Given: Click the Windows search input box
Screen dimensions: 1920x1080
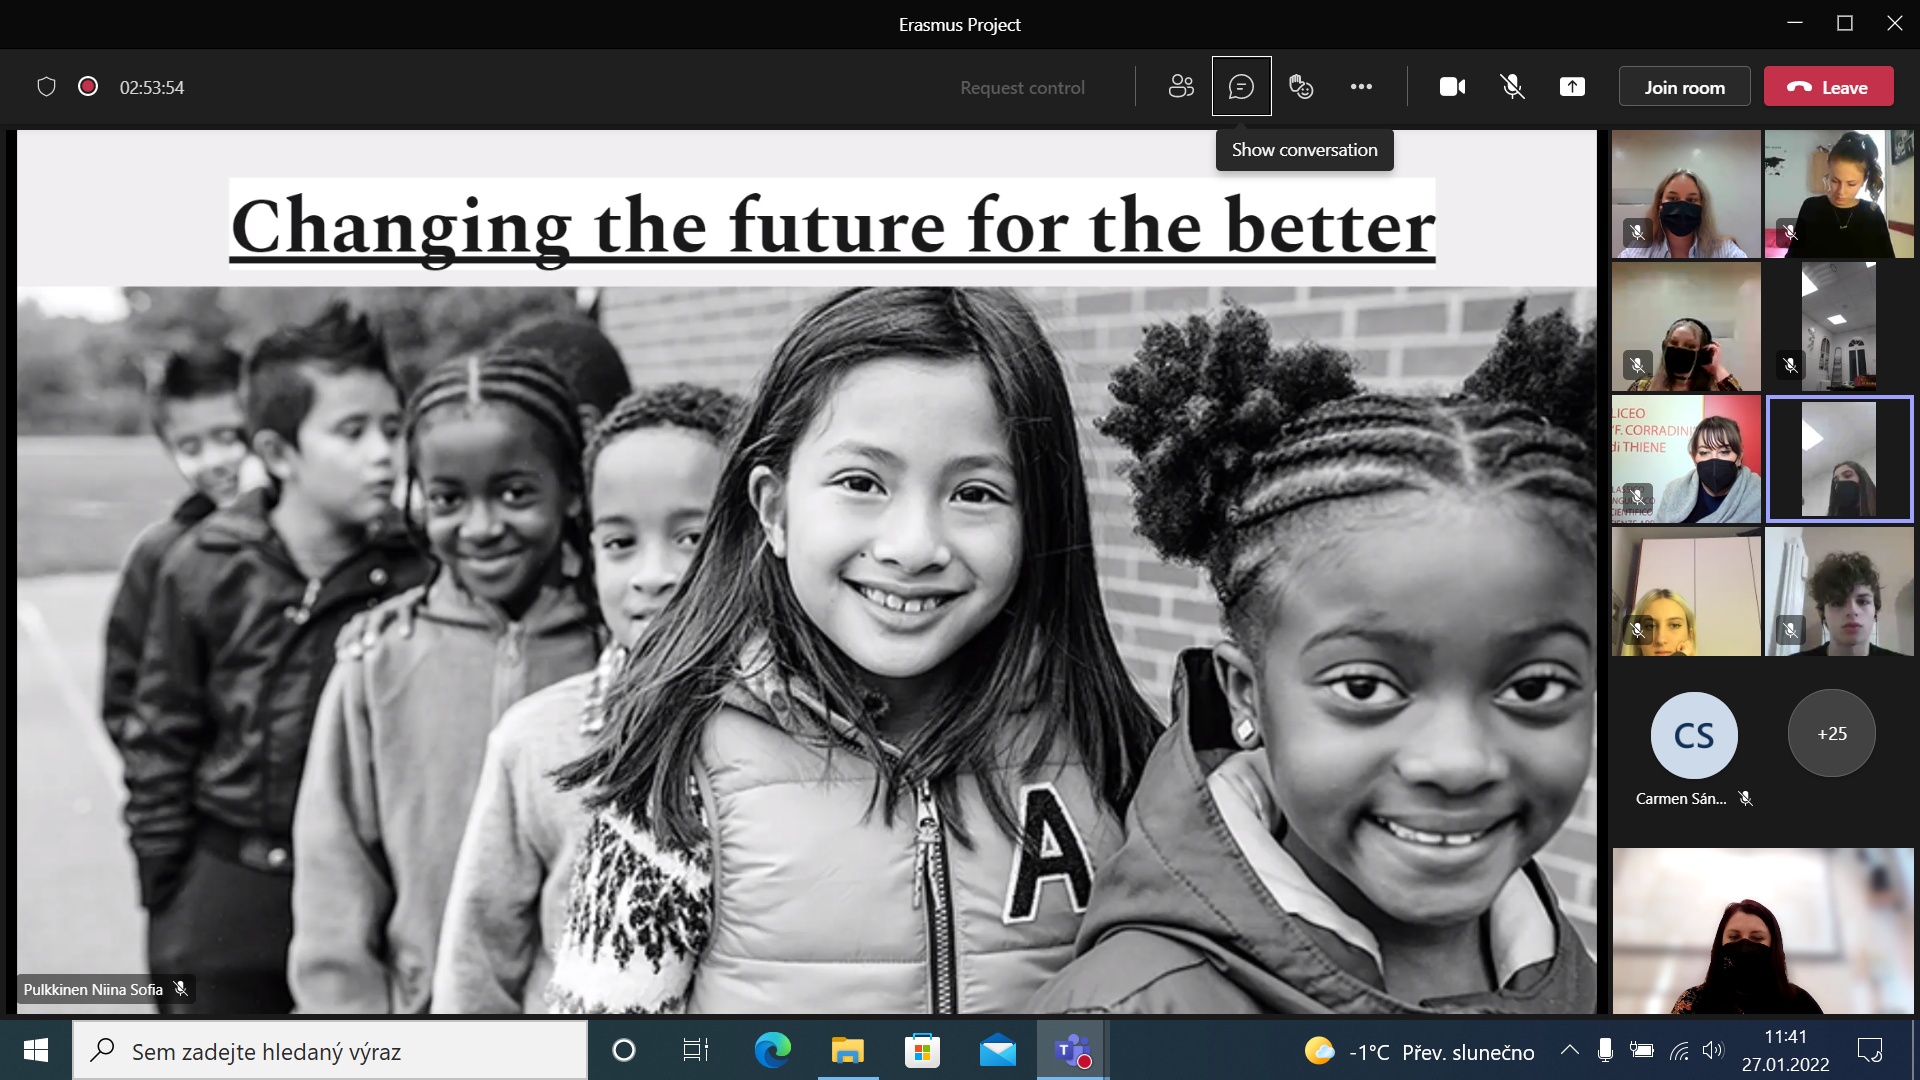Looking at the screenshot, I should 330,1051.
